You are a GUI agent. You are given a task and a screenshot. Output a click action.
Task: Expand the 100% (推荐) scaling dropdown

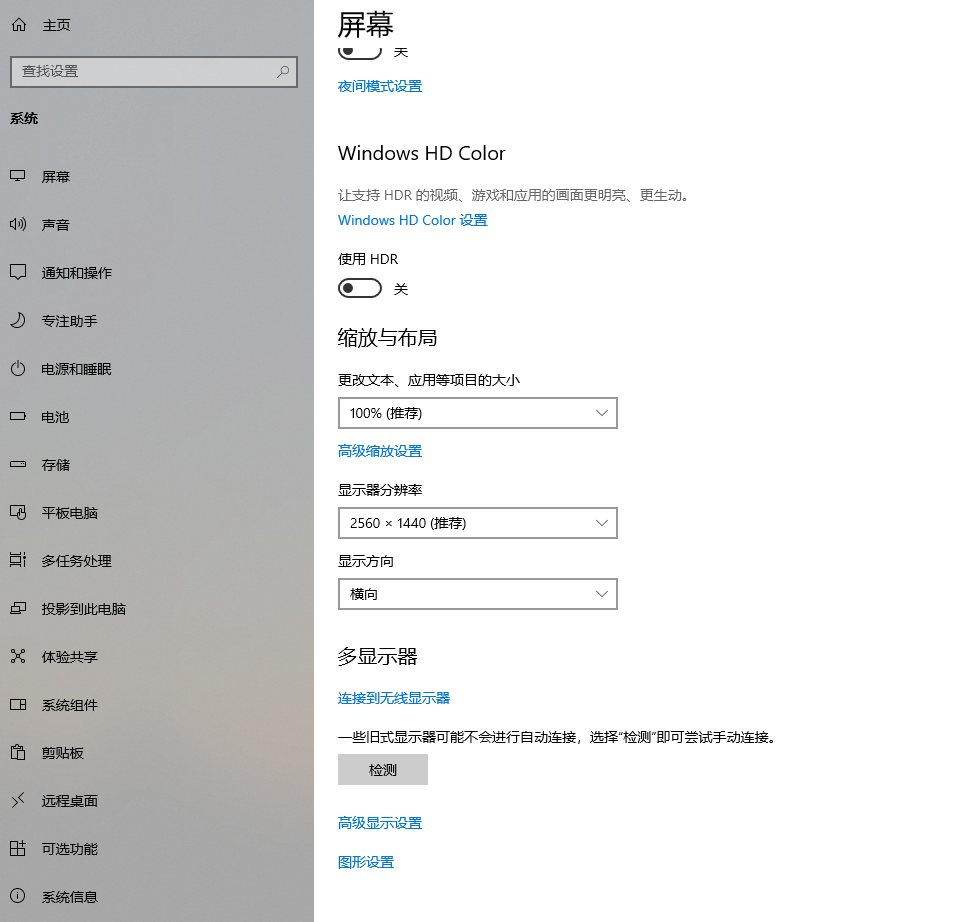tap(477, 413)
